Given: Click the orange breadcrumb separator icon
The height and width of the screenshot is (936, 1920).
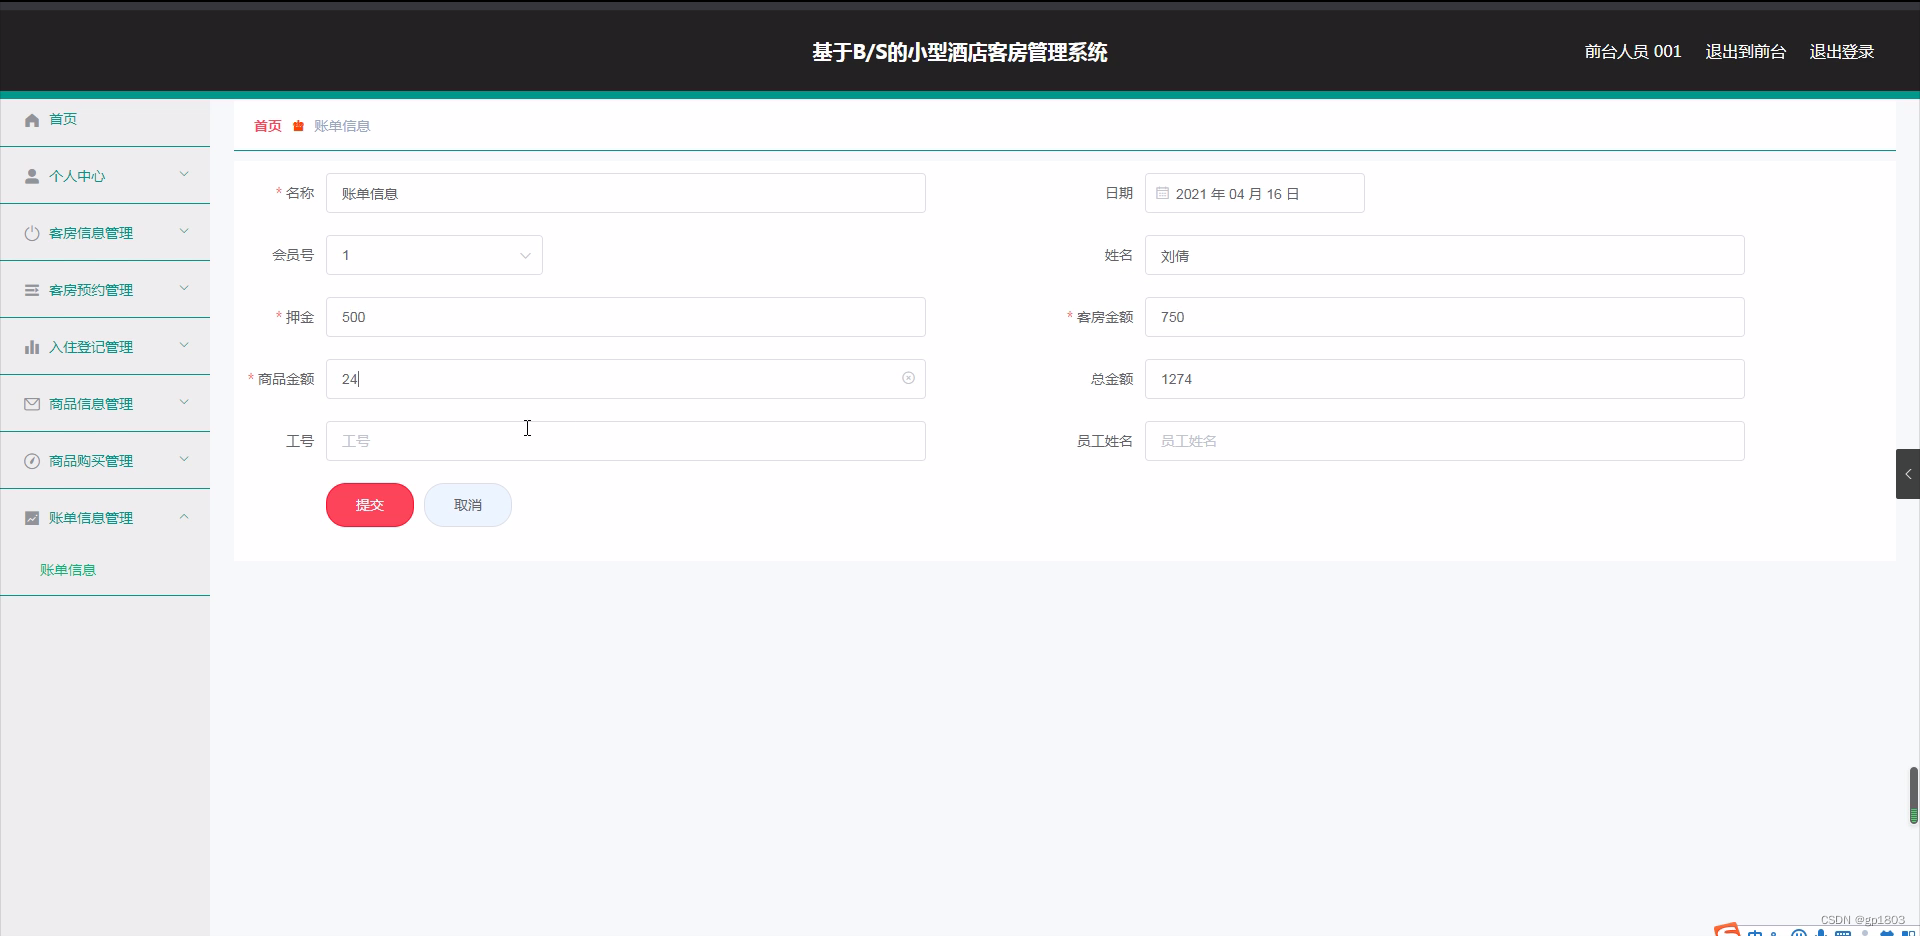Looking at the screenshot, I should tap(298, 126).
